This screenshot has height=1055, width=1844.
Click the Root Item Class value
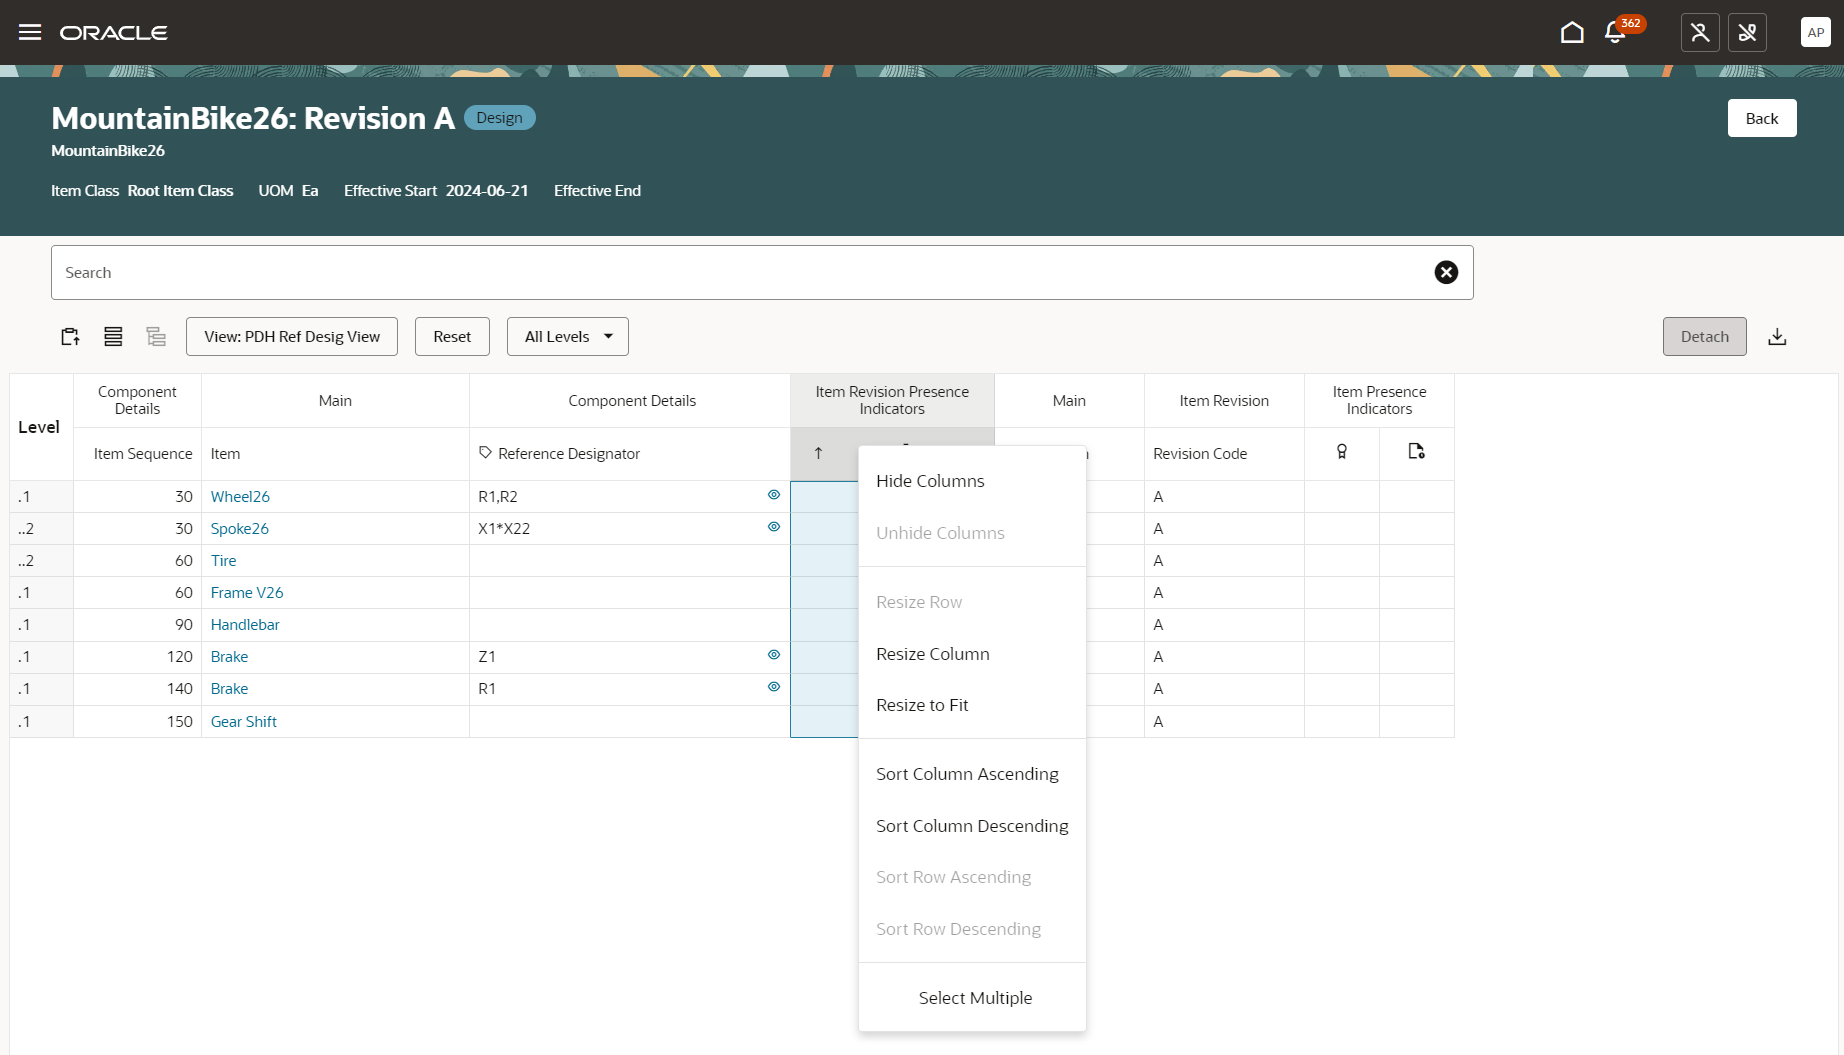pos(180,190)
